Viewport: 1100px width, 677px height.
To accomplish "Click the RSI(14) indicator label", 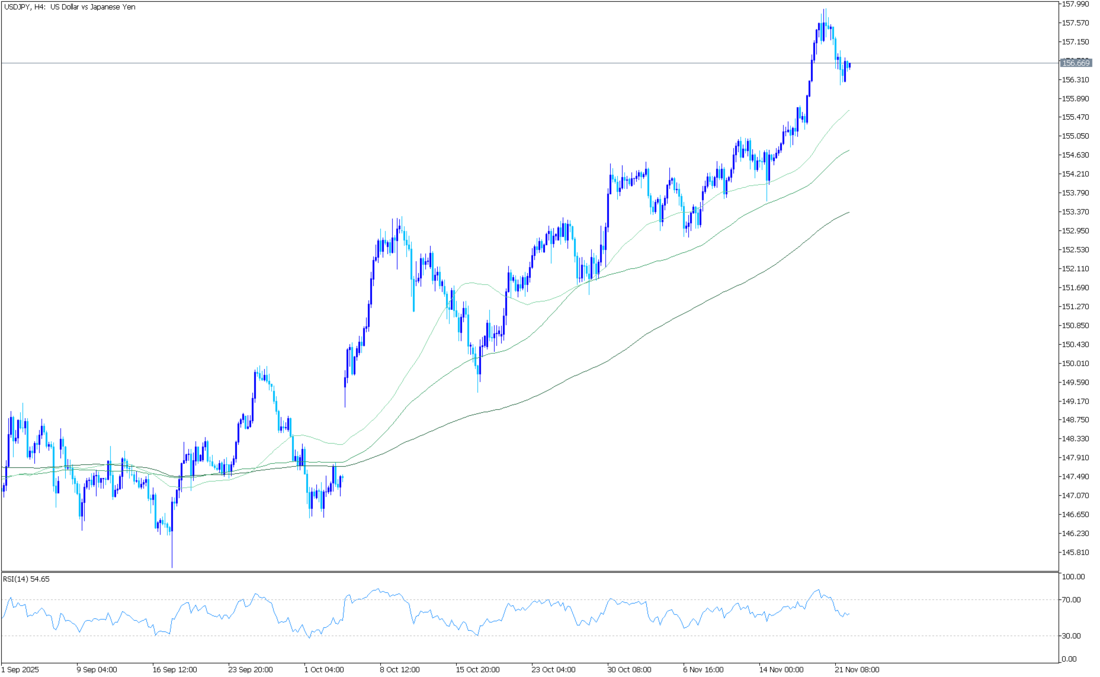I will click(x=27, y=579).
